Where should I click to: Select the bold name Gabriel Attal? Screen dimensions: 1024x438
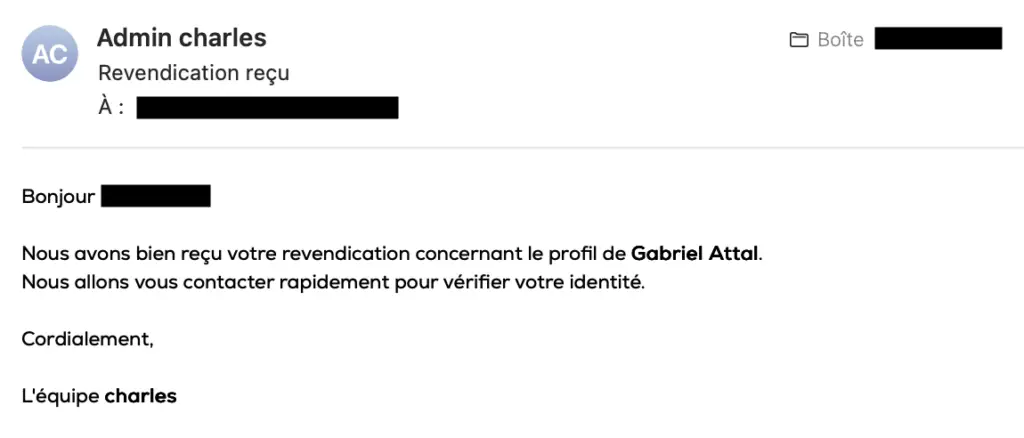(x=694, y=253)
